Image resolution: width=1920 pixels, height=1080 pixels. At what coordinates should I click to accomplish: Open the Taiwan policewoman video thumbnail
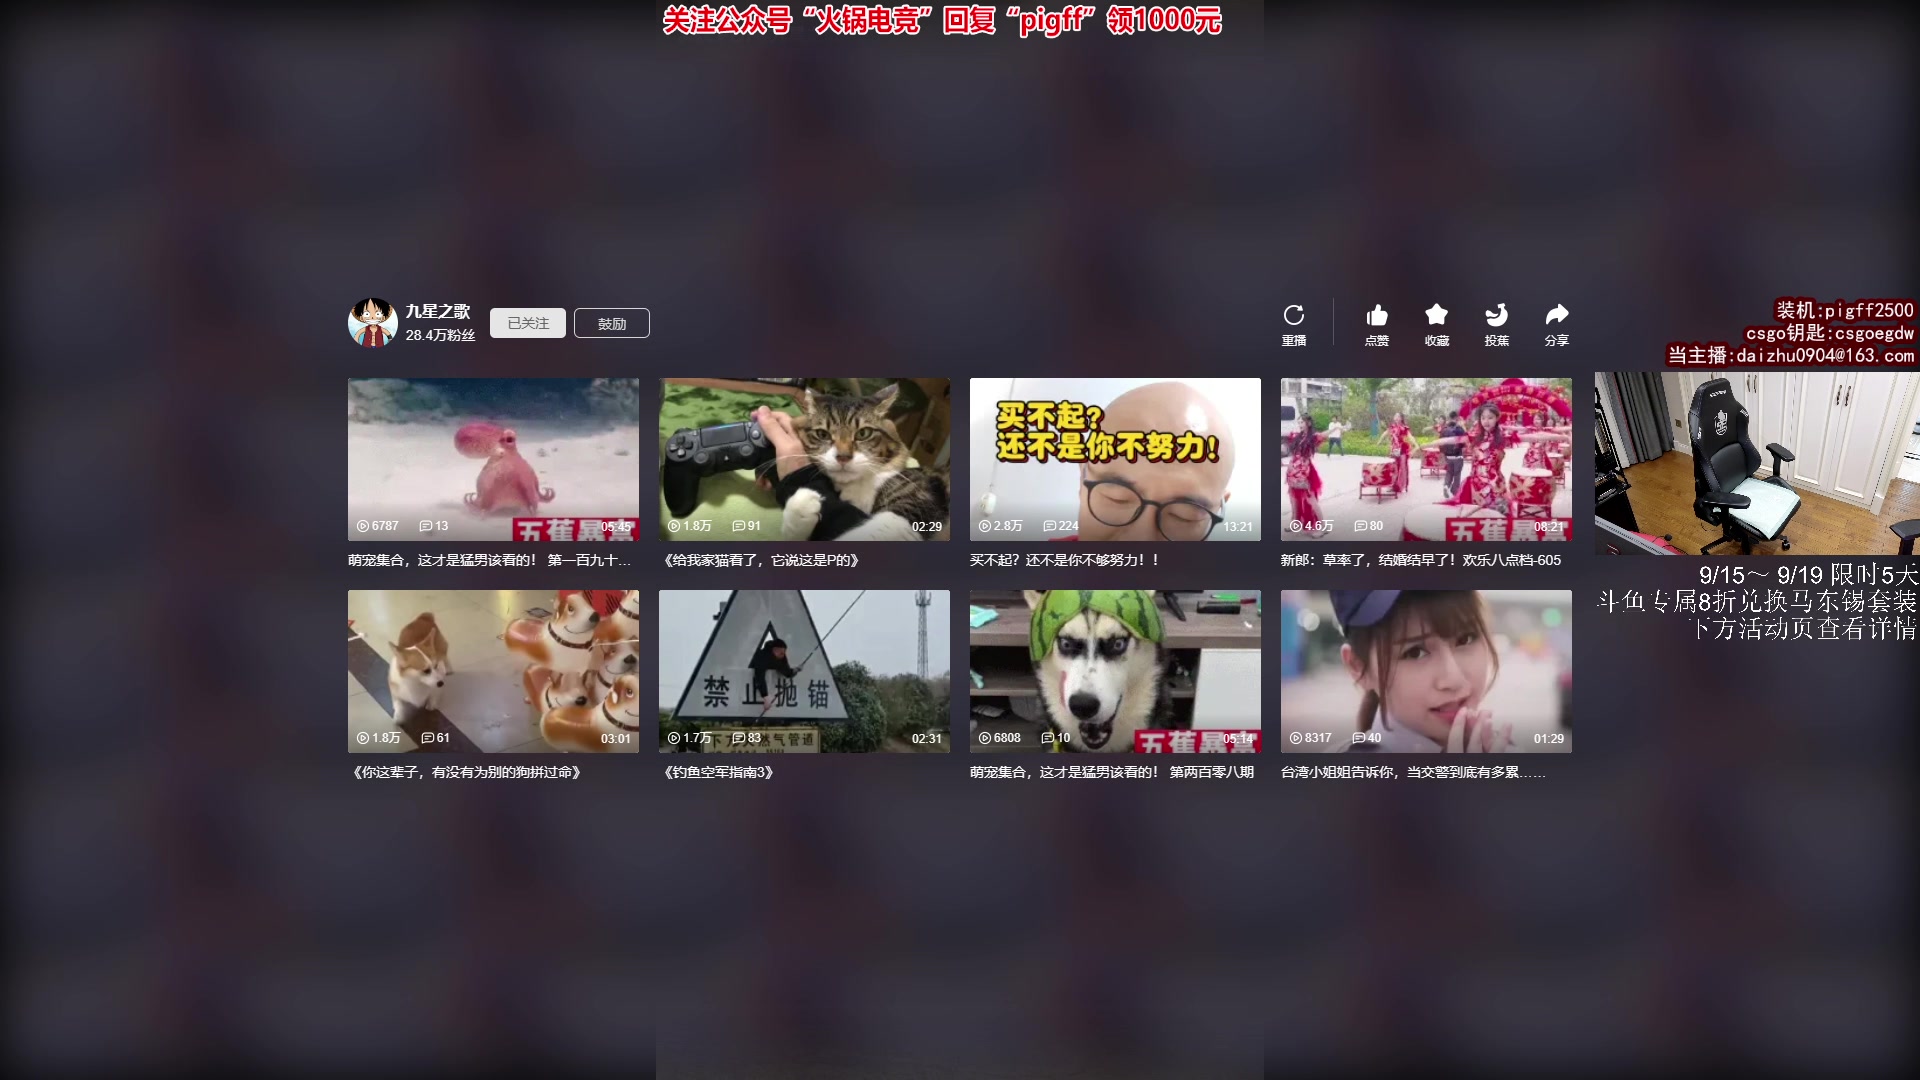1426,671
